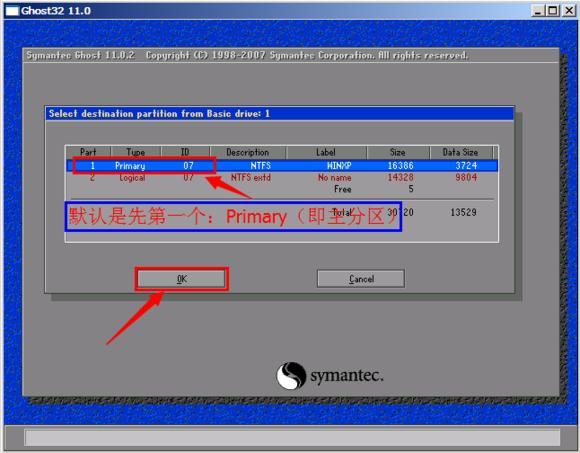The height and width of the screenshot is (453, 580).
Task: Maximize the Ghost32 window
Action: (553, 11)
